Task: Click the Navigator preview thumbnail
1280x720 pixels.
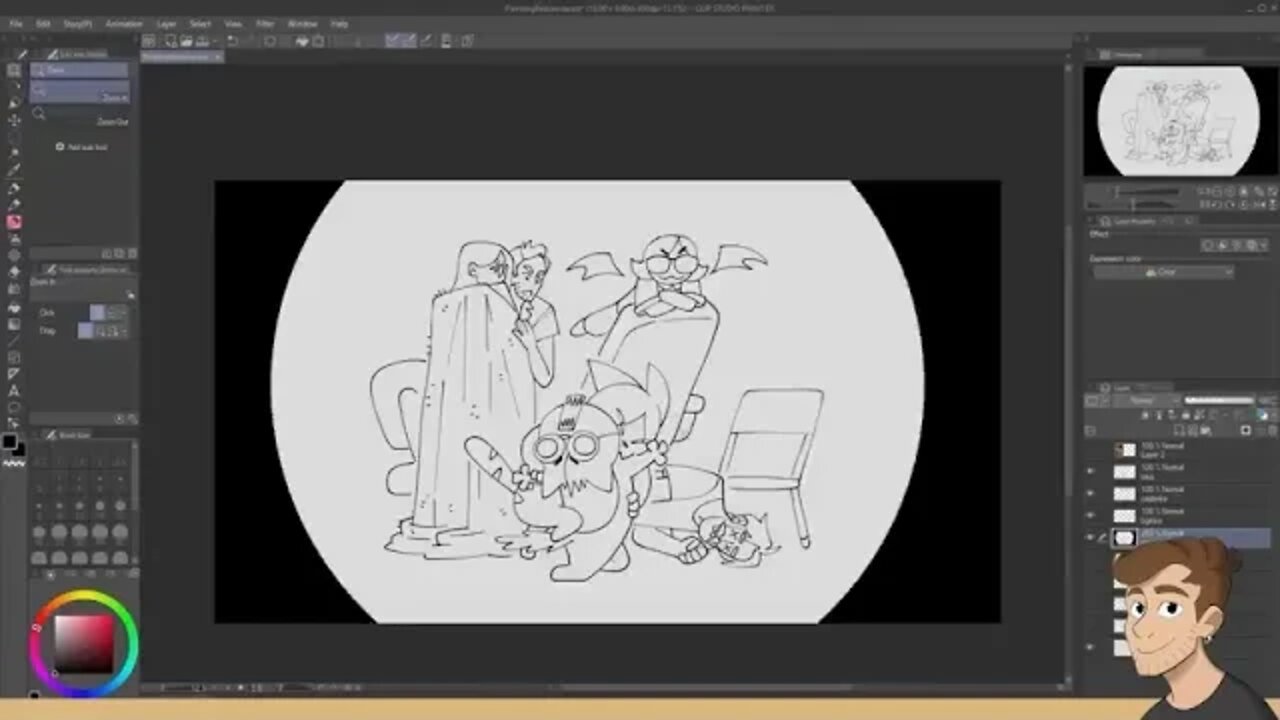Action: click(x=1178, y=121)
